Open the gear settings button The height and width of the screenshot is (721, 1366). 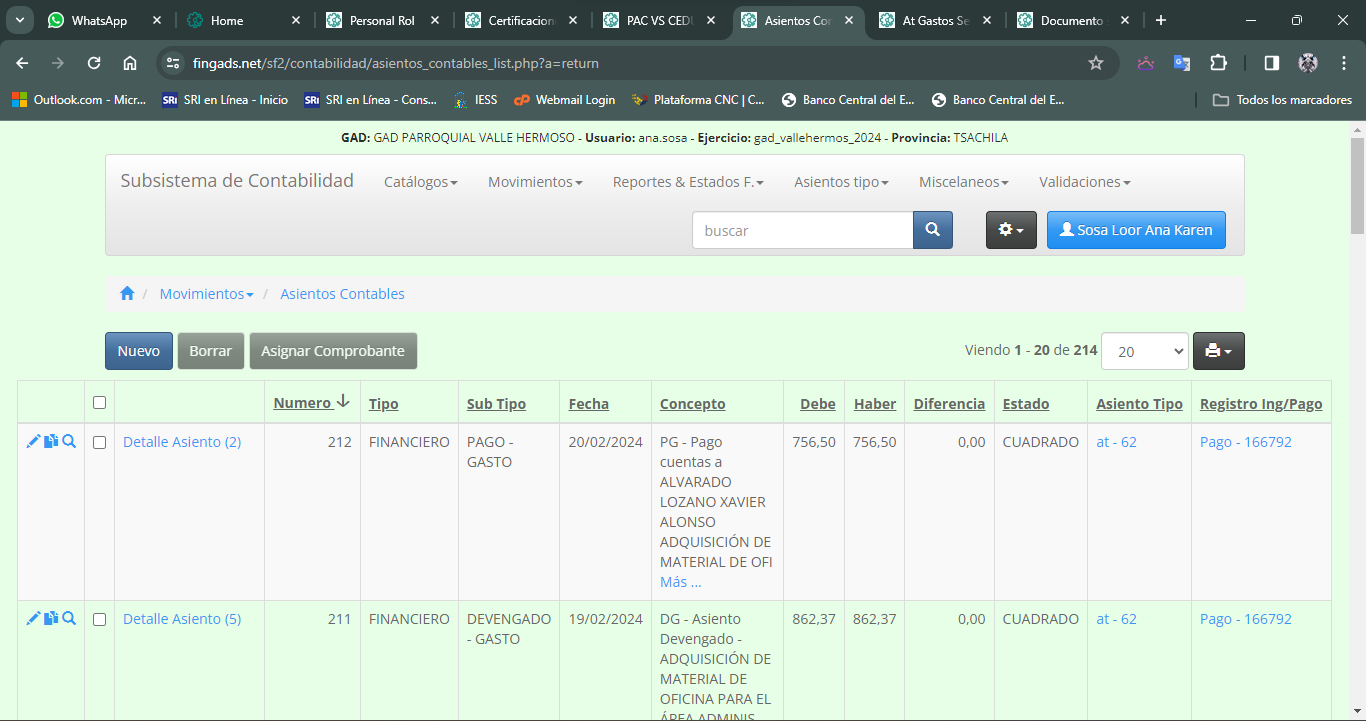(1011, 230)
